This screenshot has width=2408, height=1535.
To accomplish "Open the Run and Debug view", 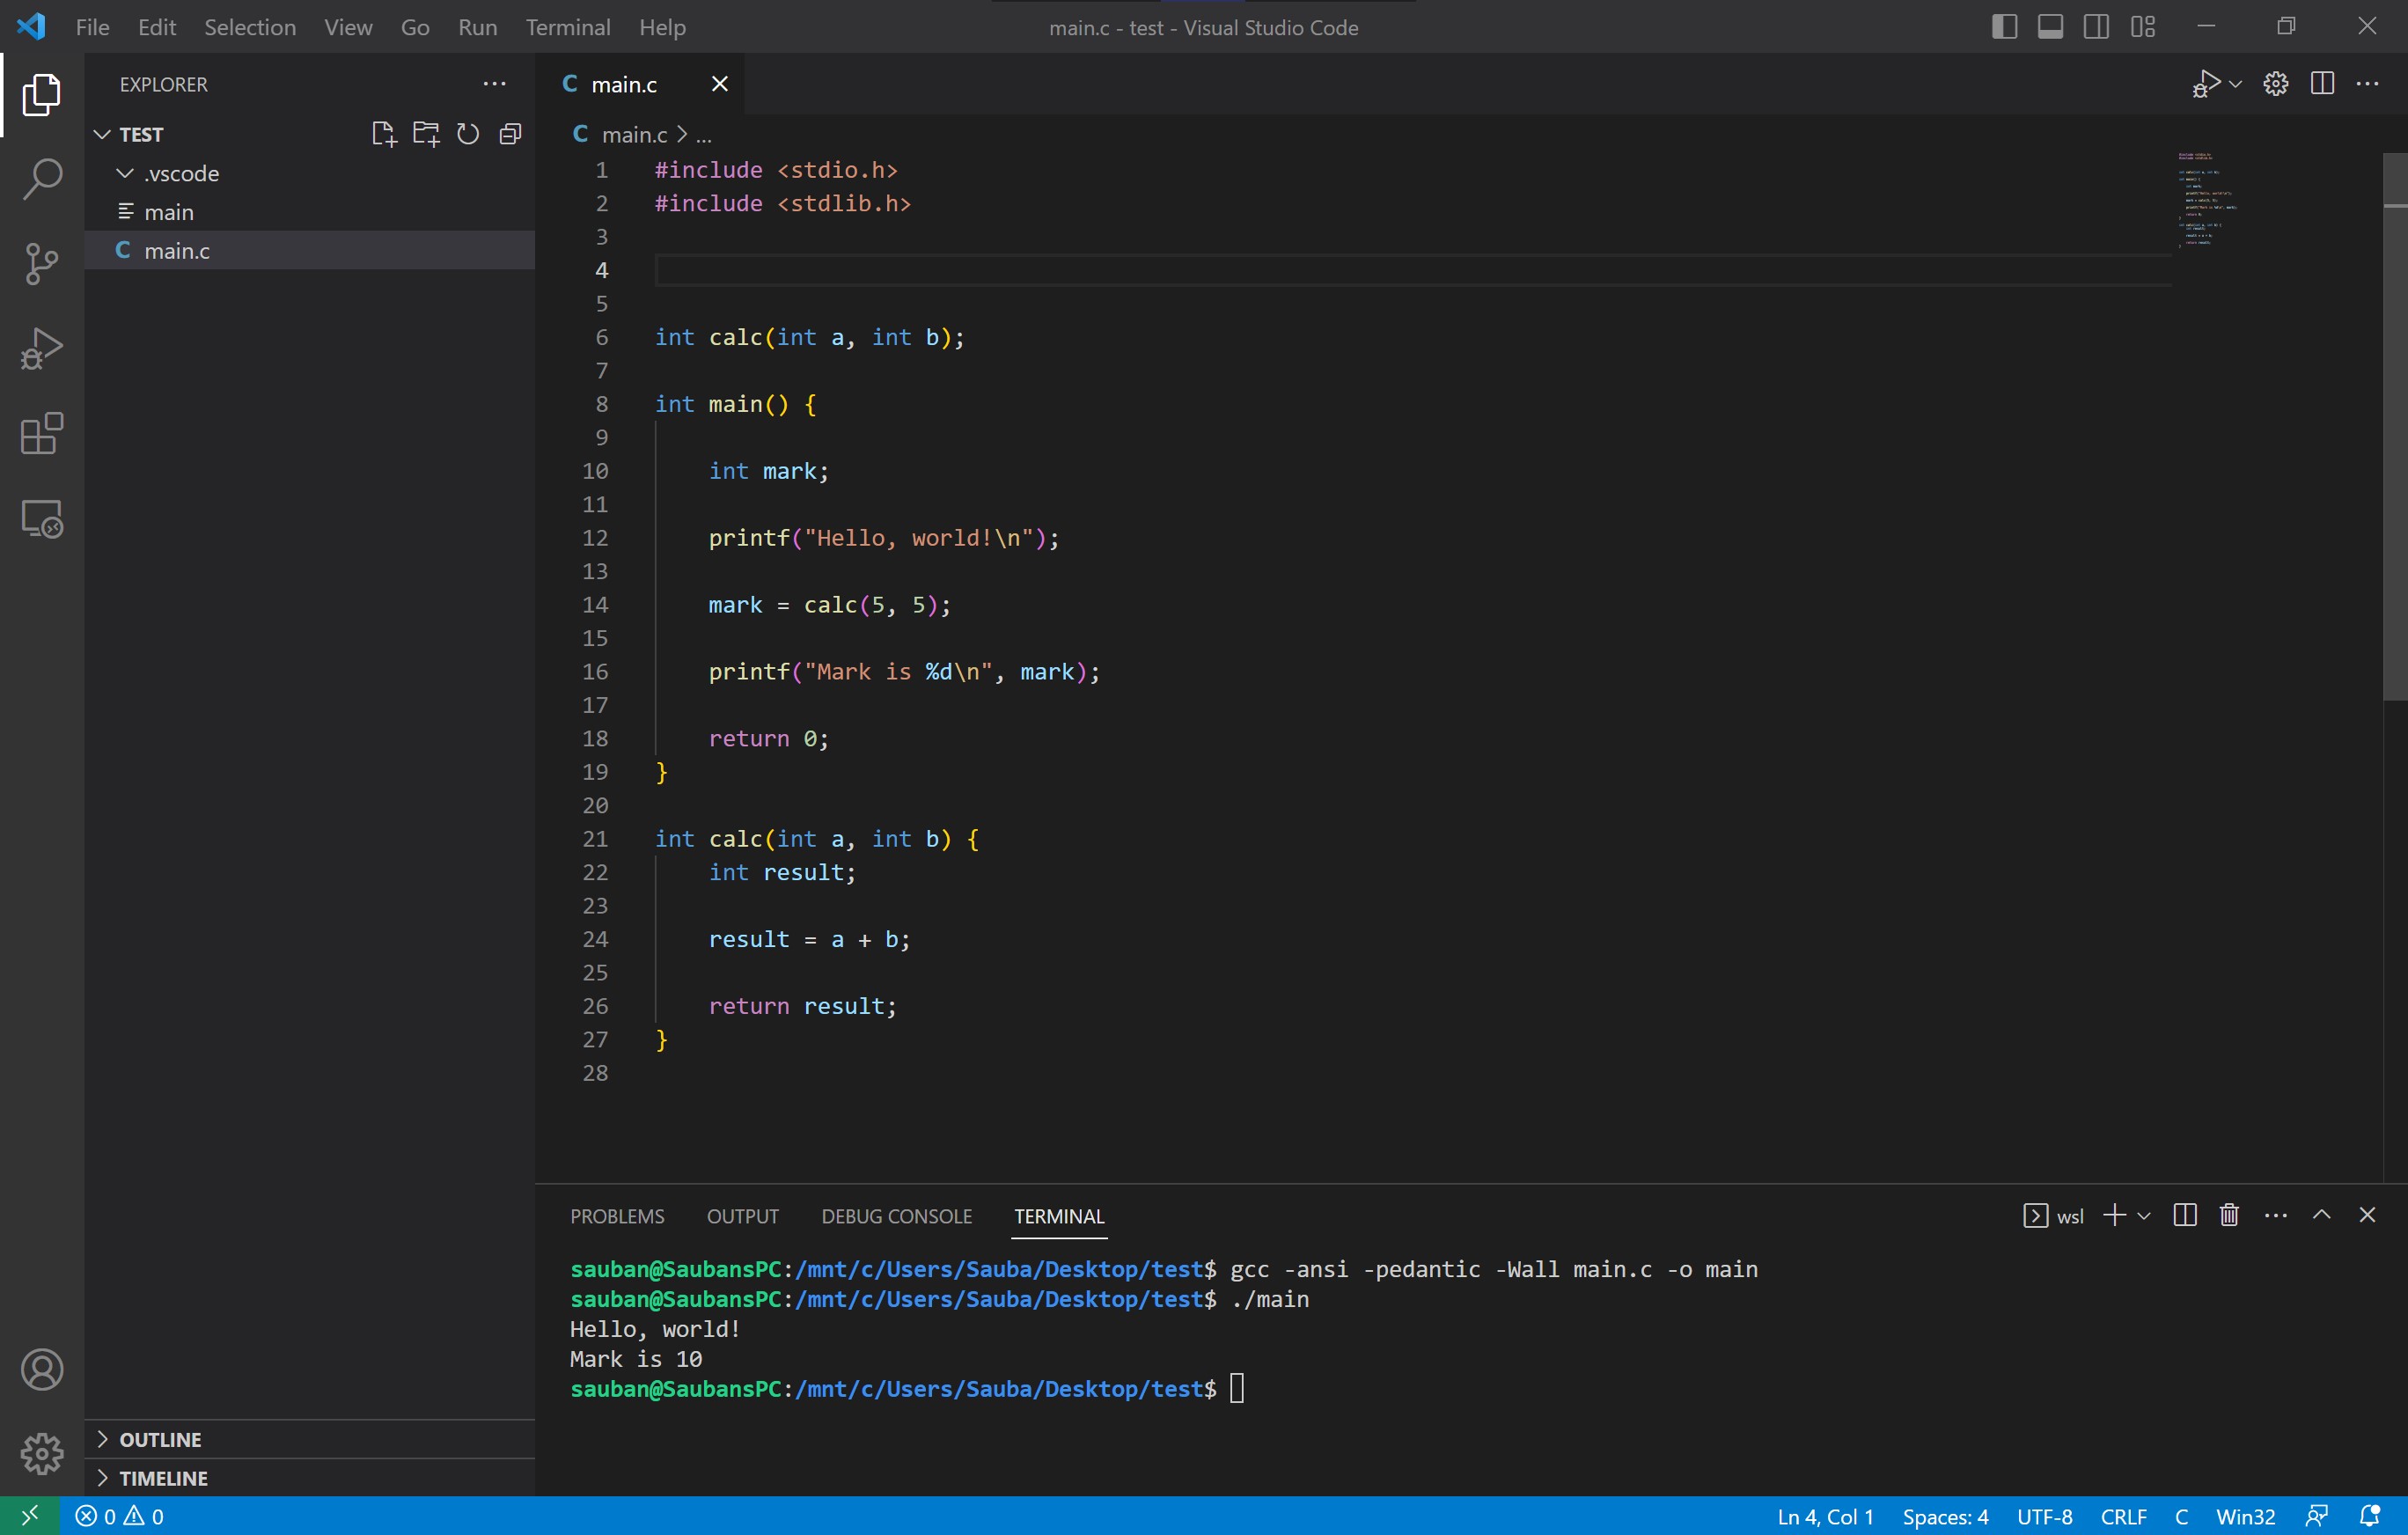I will tap(42, 349).
